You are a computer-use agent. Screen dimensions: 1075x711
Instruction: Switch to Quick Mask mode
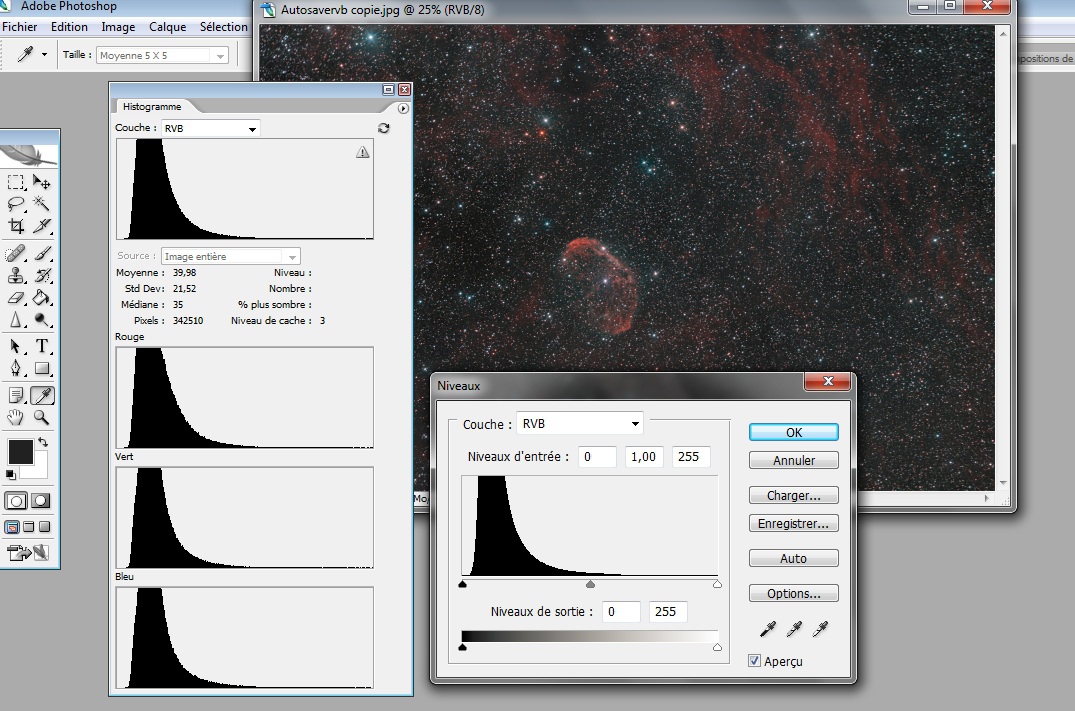[41, 500]
